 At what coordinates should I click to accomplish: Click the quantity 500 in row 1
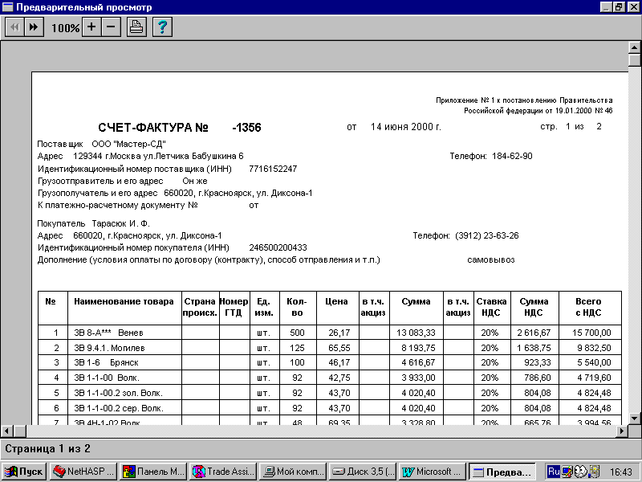(297, 333)
